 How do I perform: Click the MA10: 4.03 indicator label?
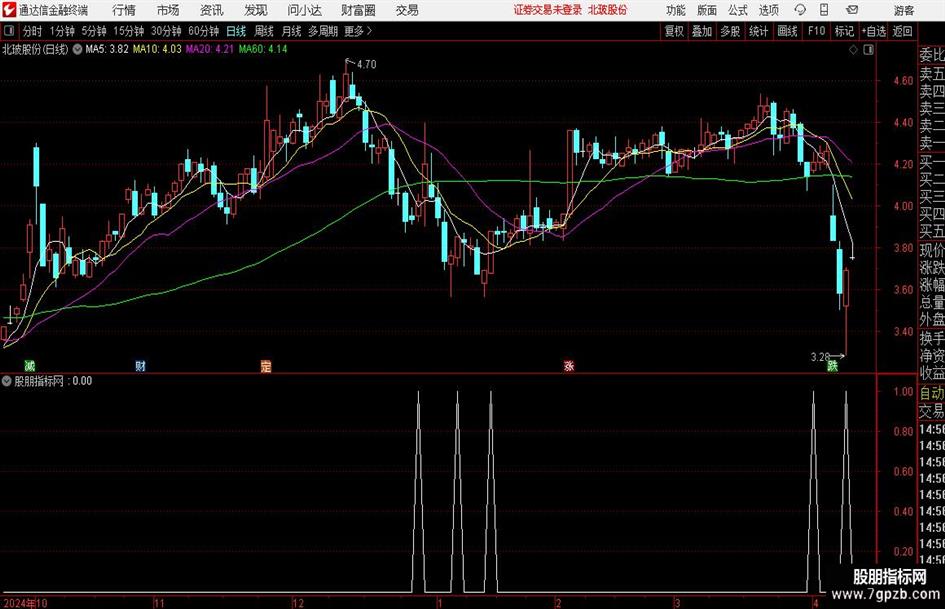coord(157,49)
